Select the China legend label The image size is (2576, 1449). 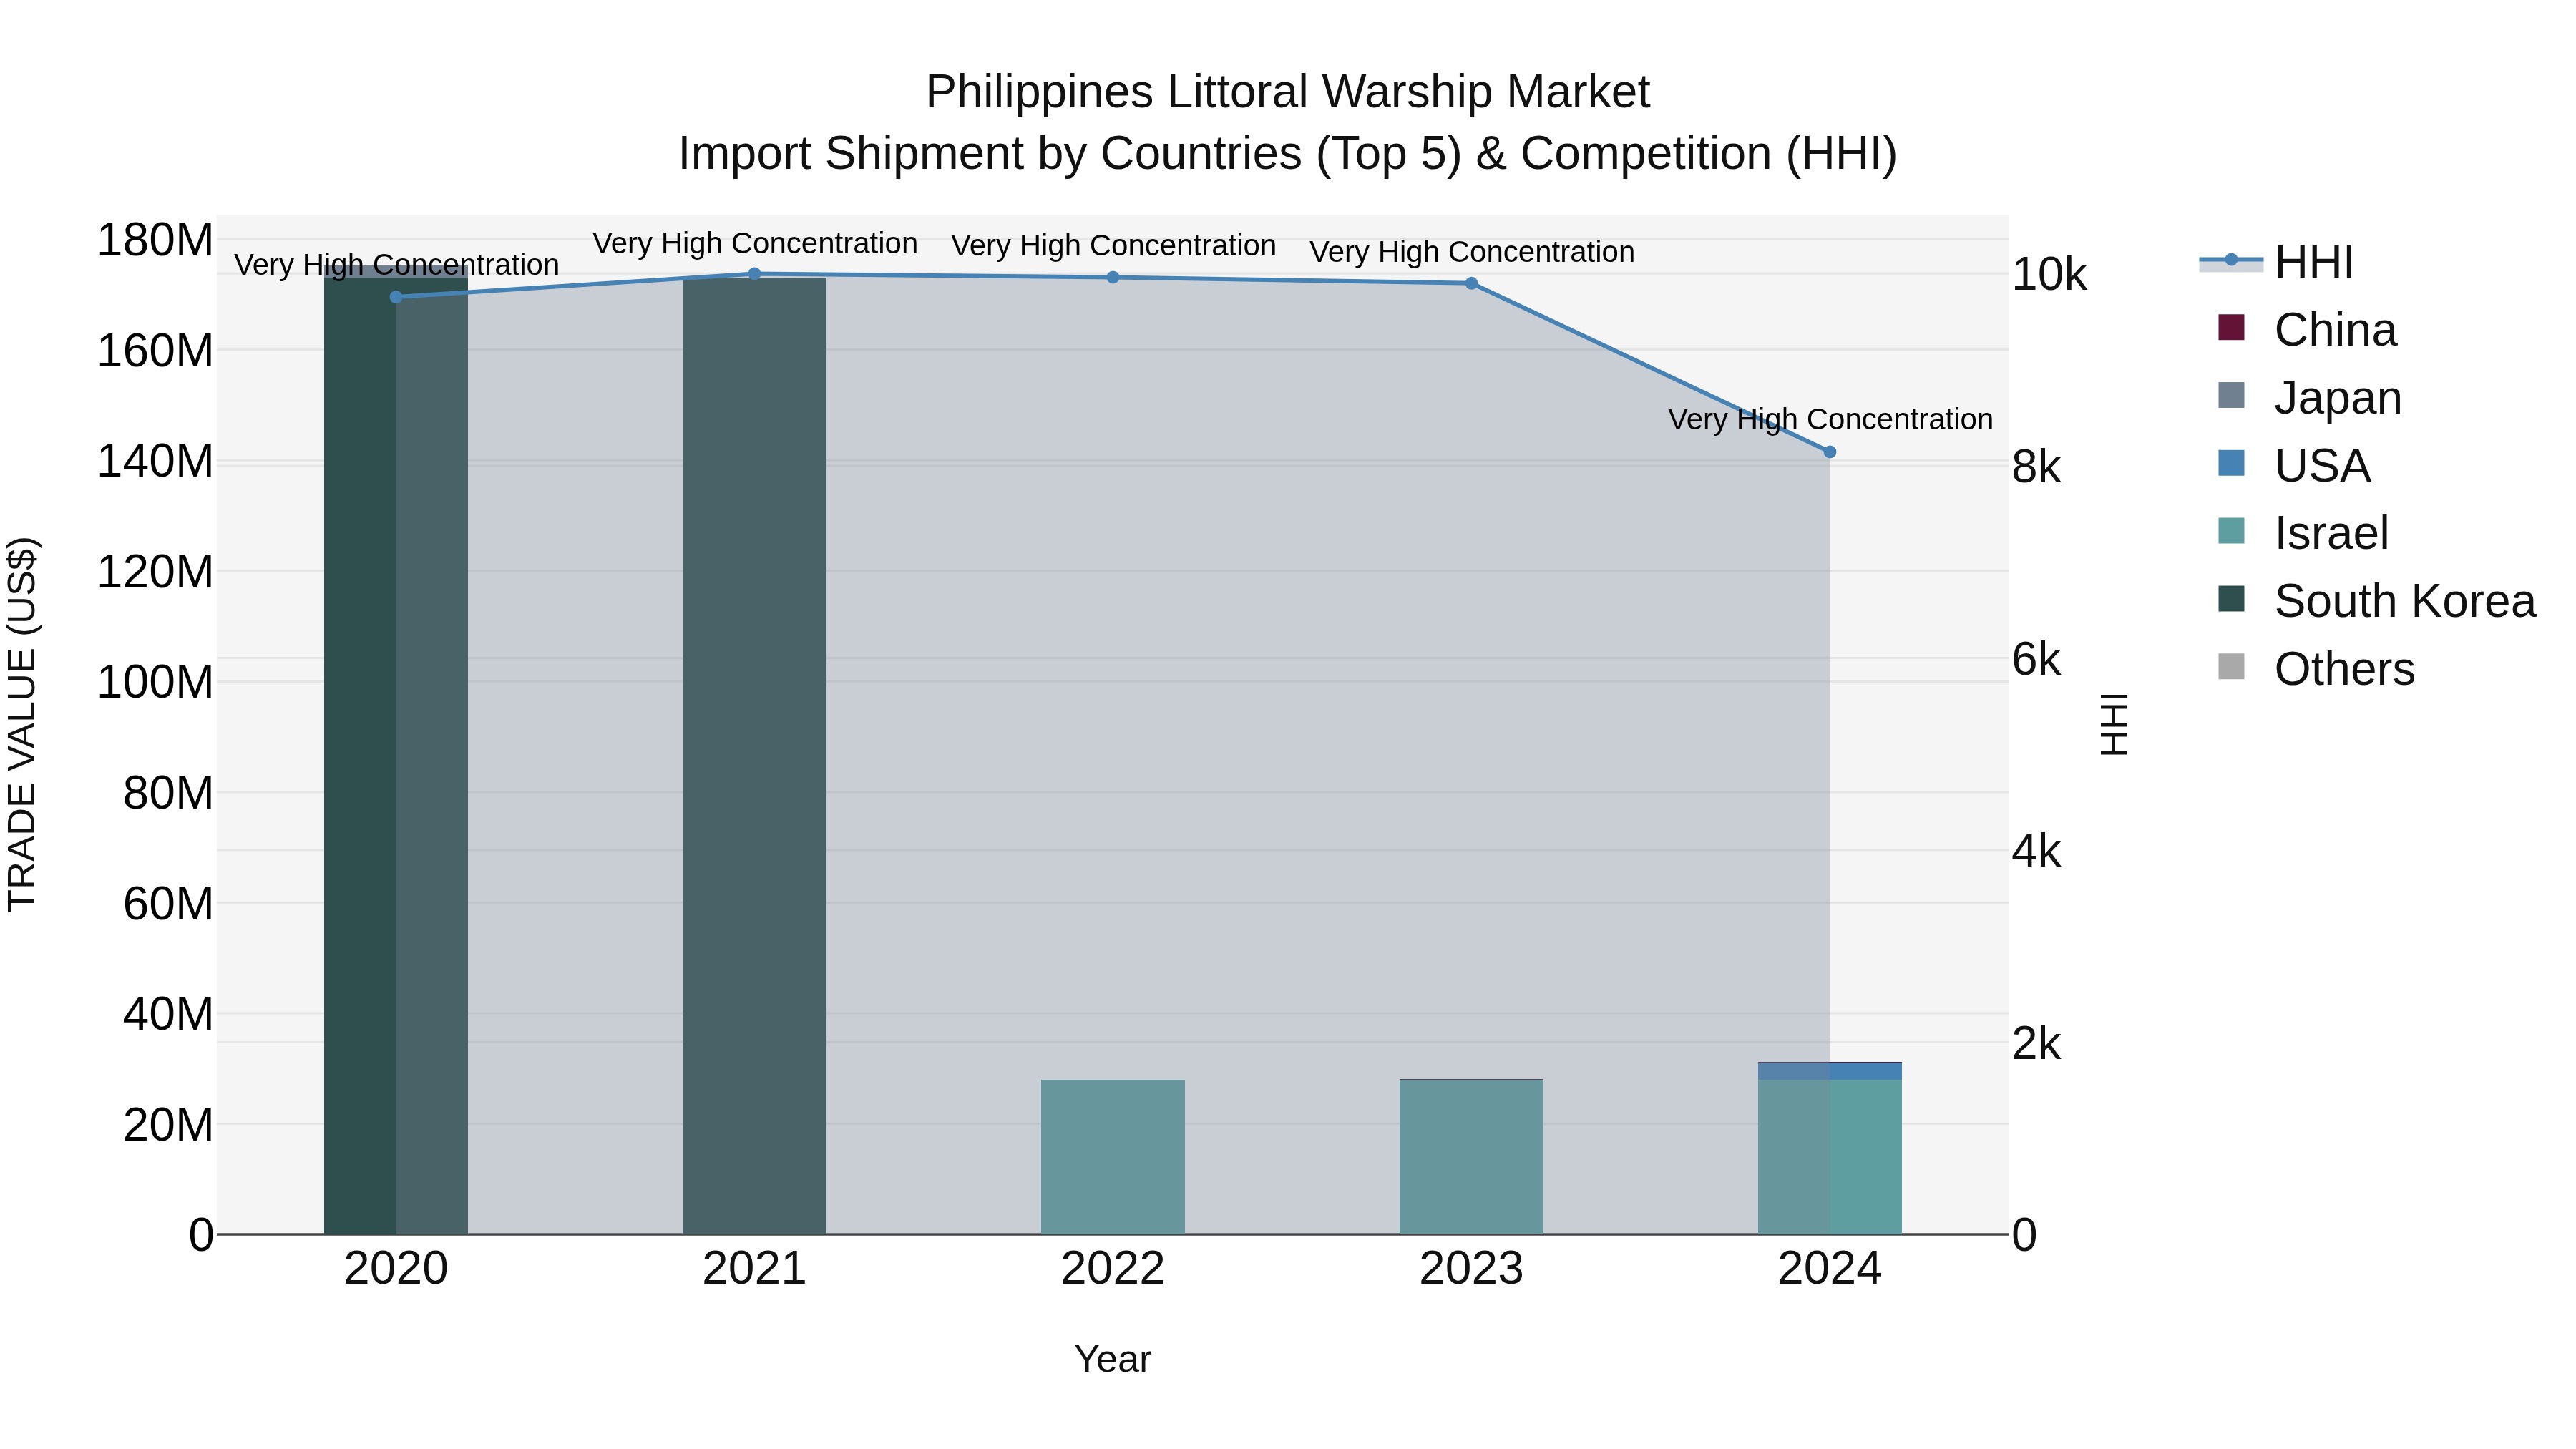2335,330
